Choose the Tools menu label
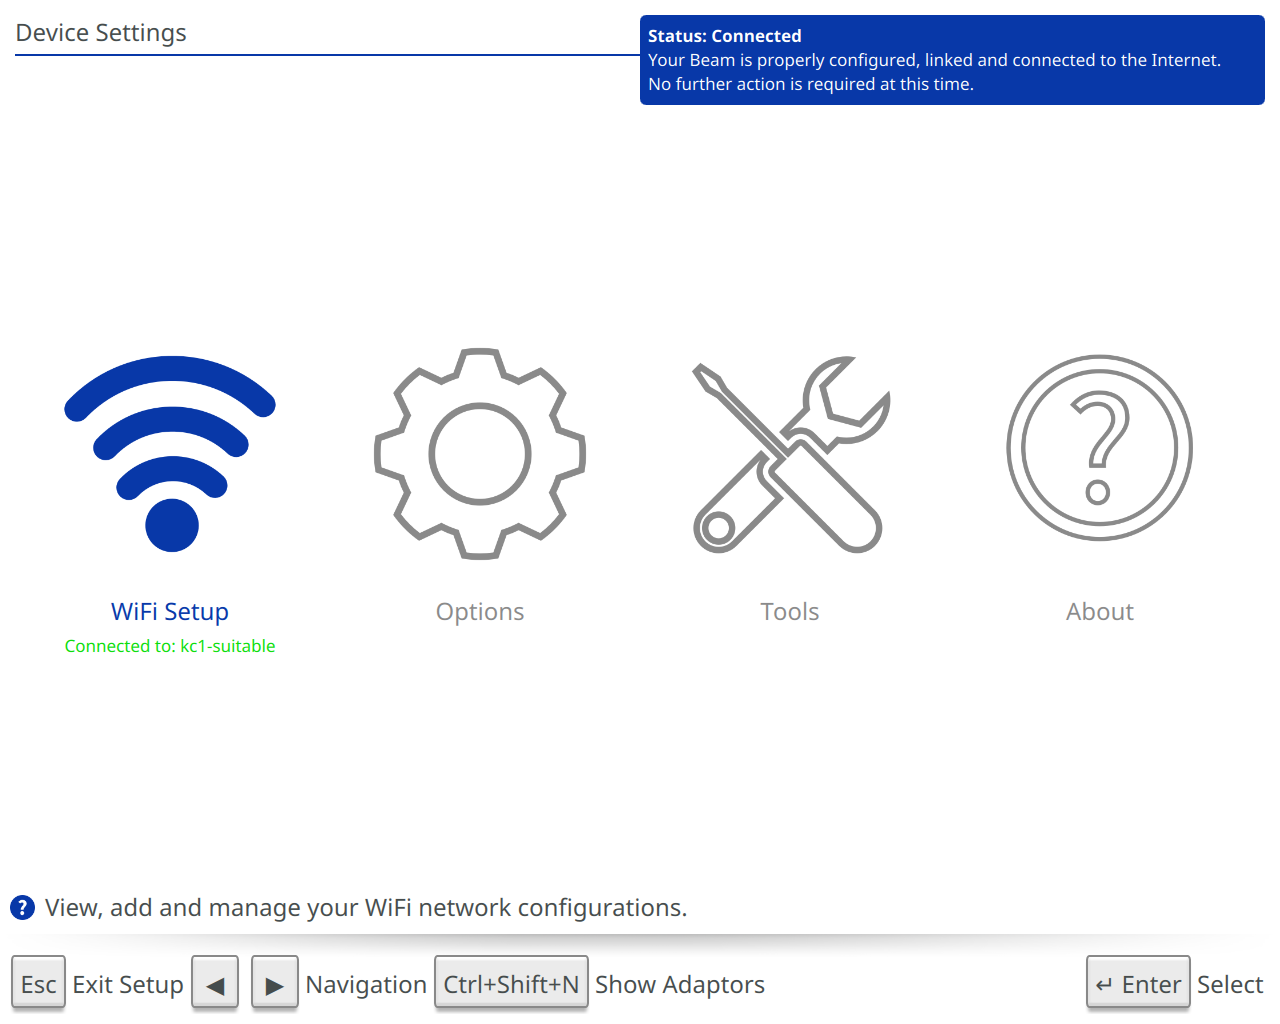This screenshot has width=1280, height=1024. click(x=790, y=611)
